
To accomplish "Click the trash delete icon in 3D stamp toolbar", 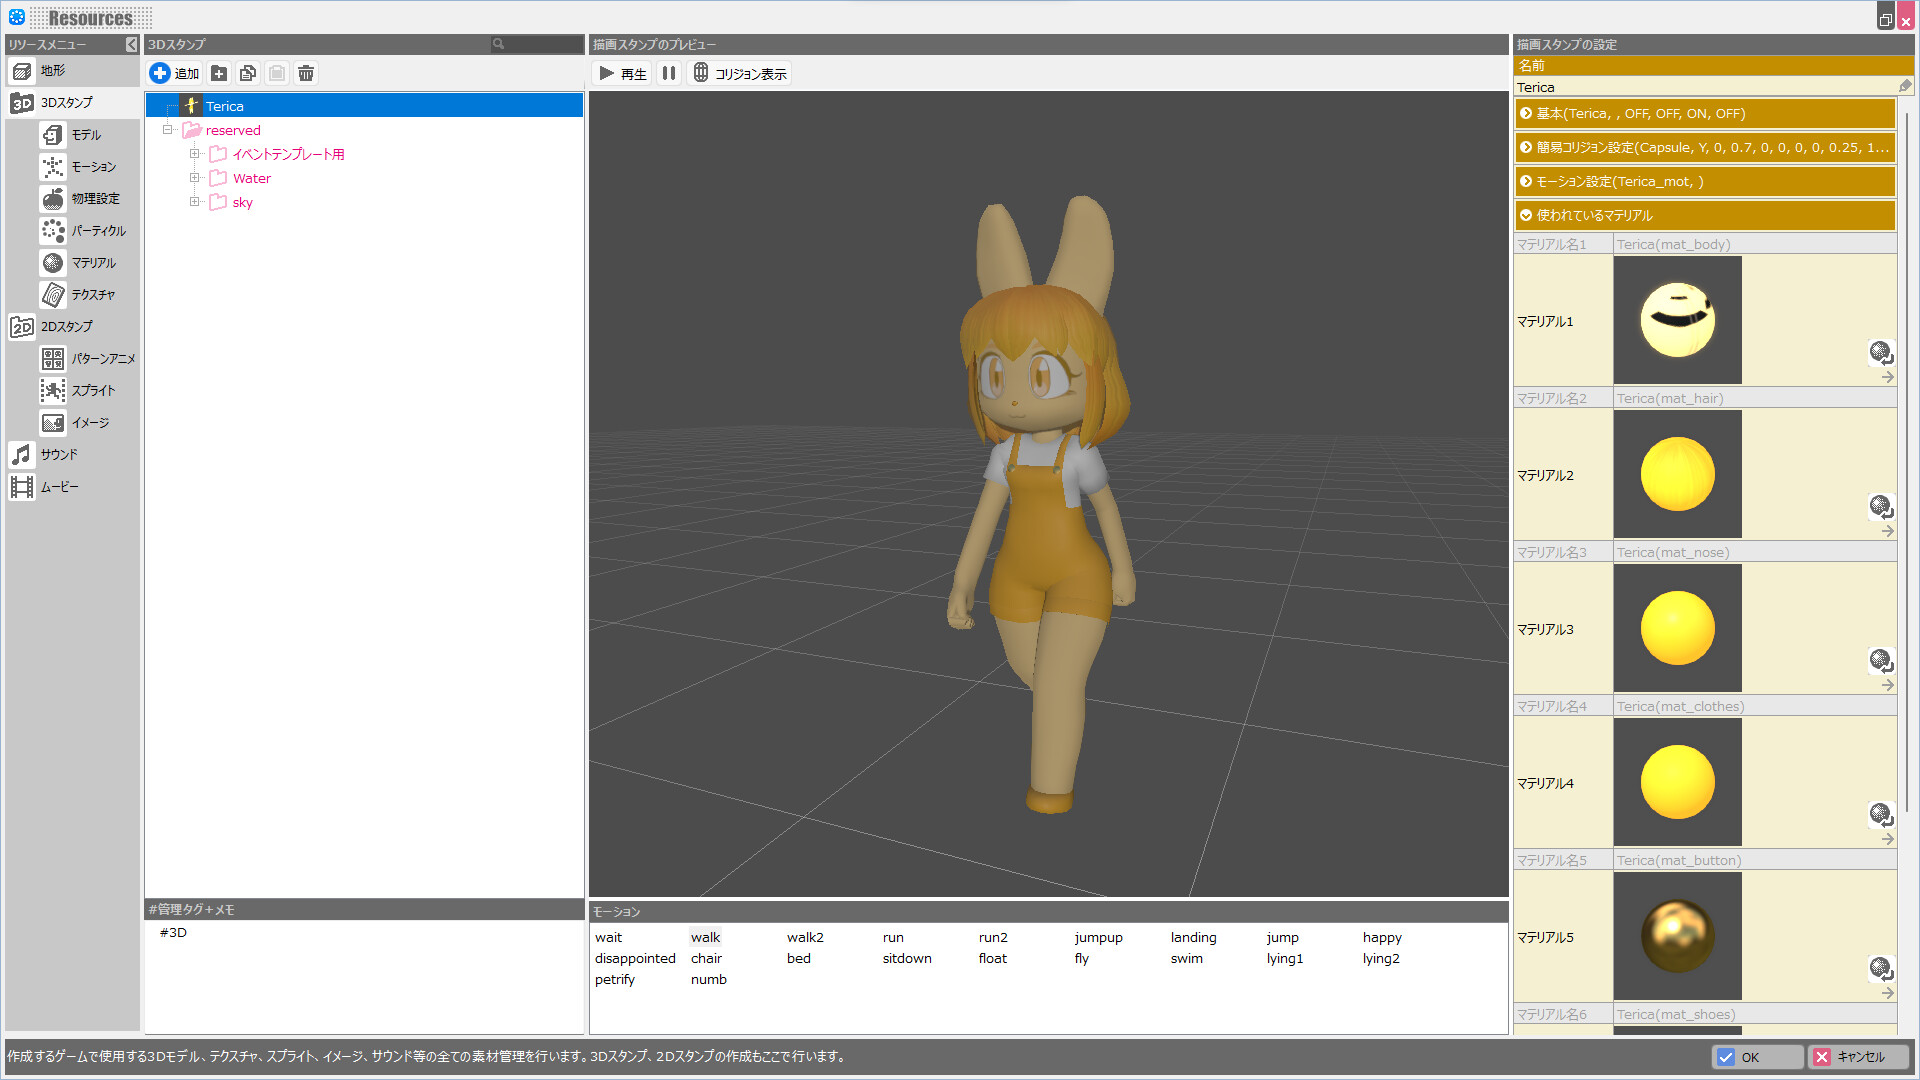I will [x=306, y=73].
